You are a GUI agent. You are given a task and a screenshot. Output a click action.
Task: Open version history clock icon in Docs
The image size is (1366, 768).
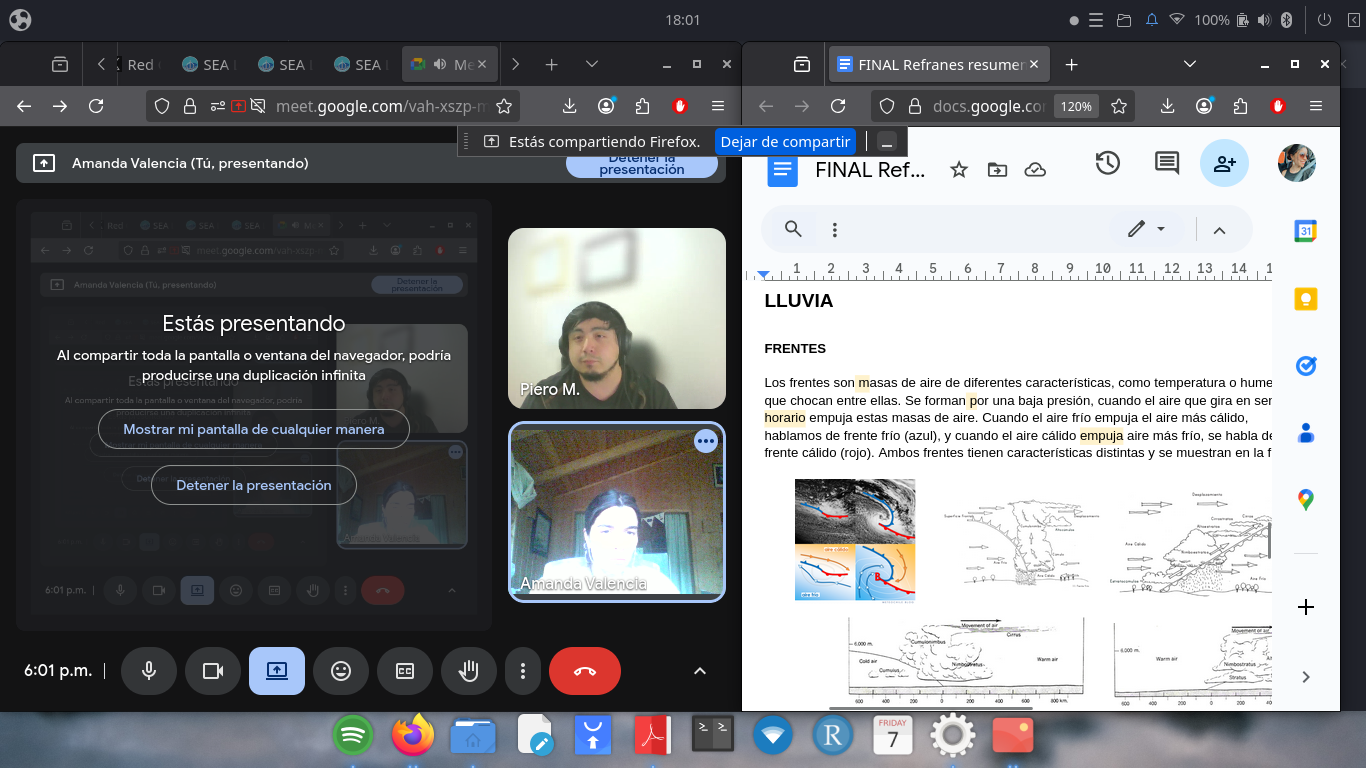click(1107, 164)
